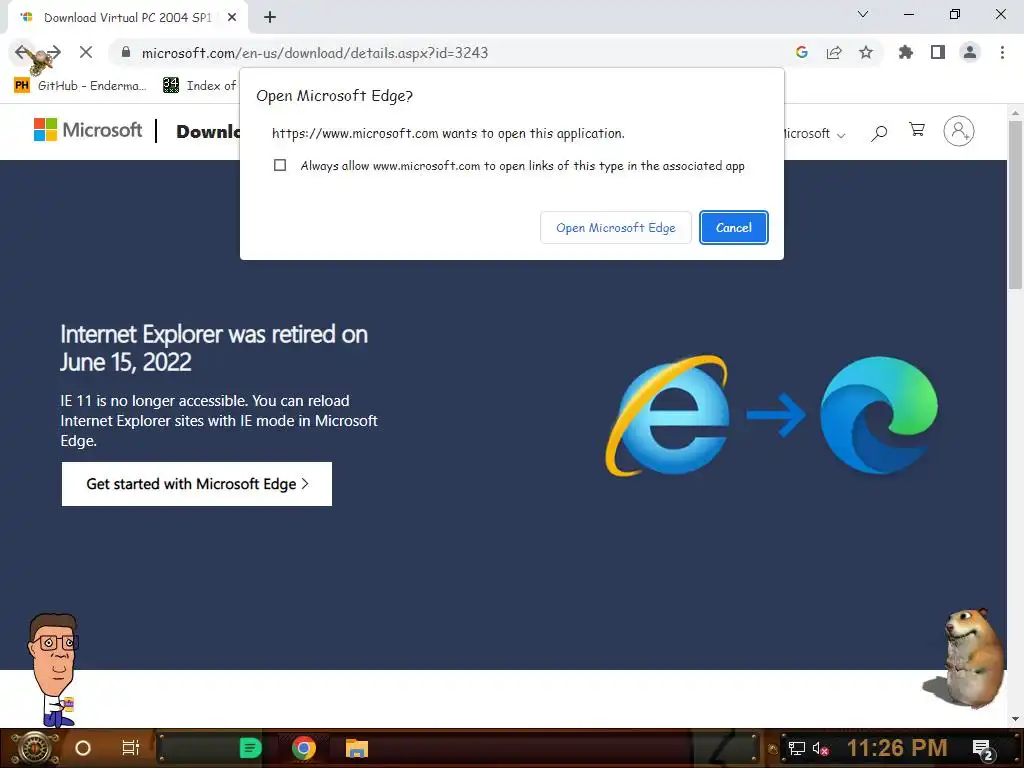This screenshot has height=768, width=1024.
Task: Open the Start menu steampunk button
Action: 34,748
